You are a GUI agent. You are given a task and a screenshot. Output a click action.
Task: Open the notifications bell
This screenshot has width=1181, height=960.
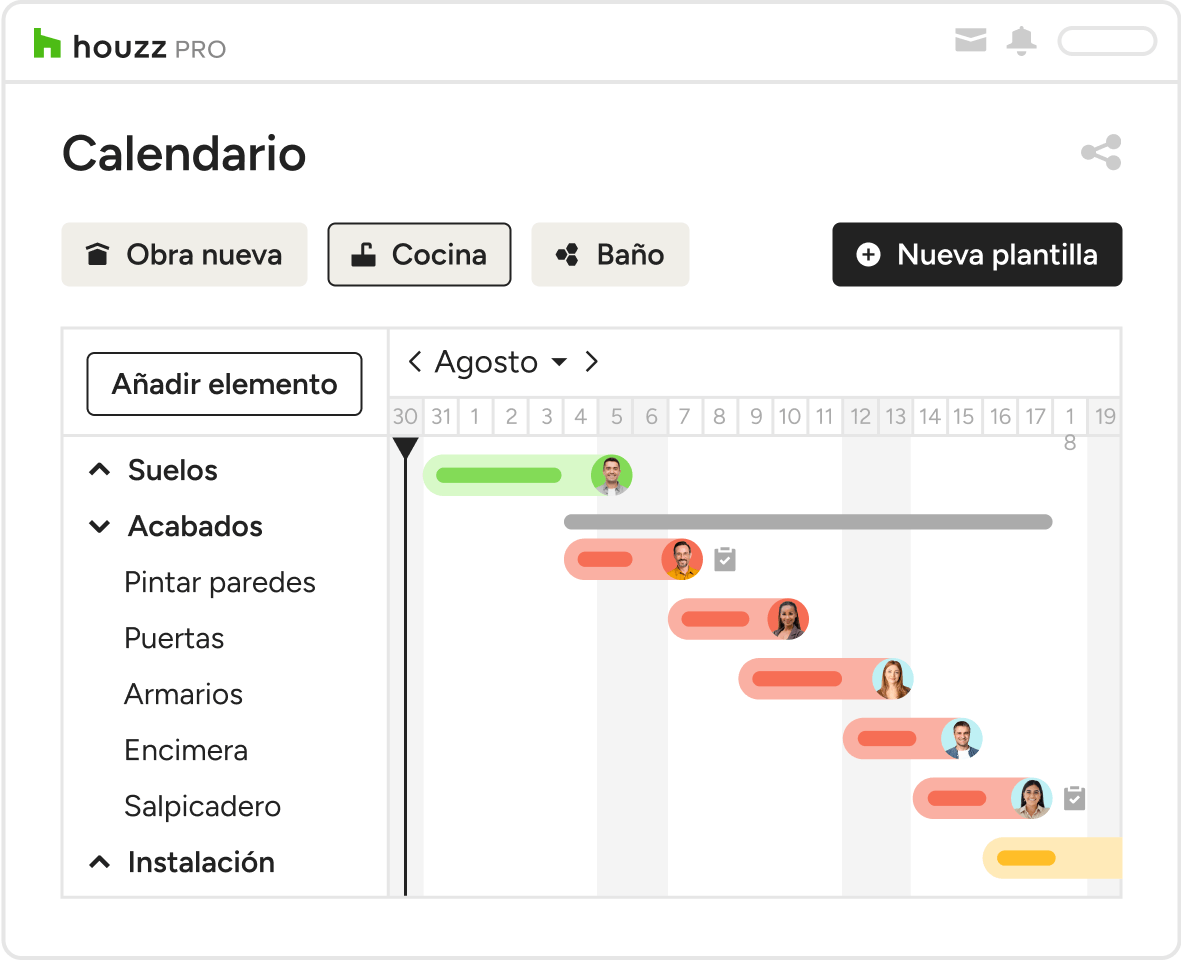click(1021, 41)
